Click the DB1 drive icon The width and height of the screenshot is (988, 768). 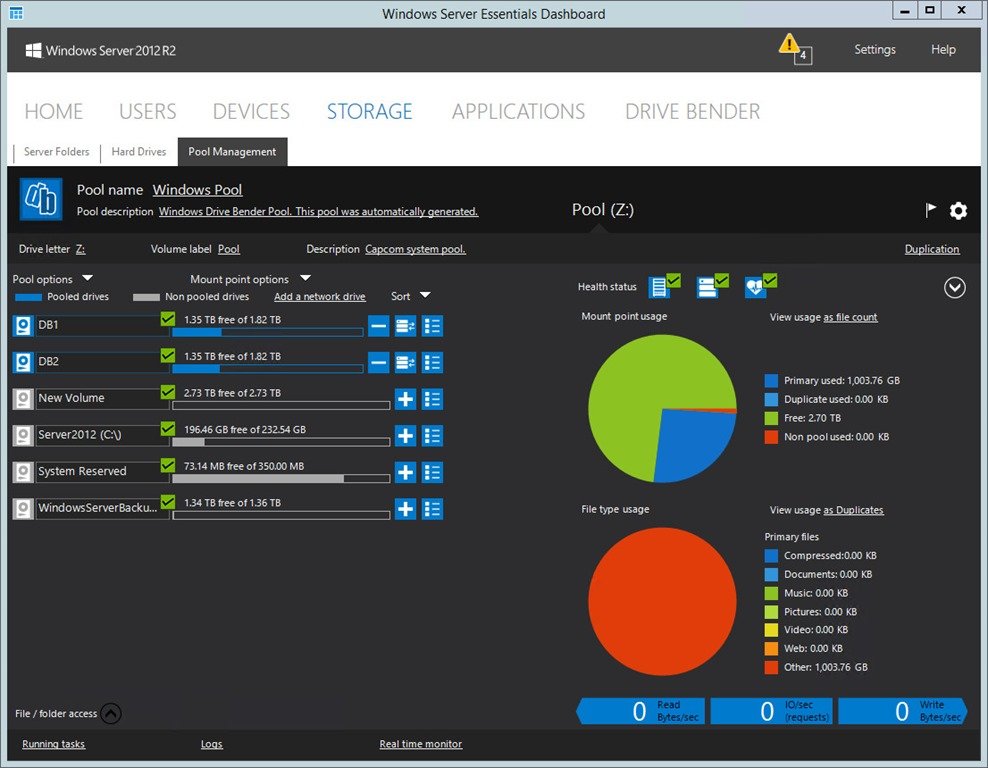click(x=23, y=326)
